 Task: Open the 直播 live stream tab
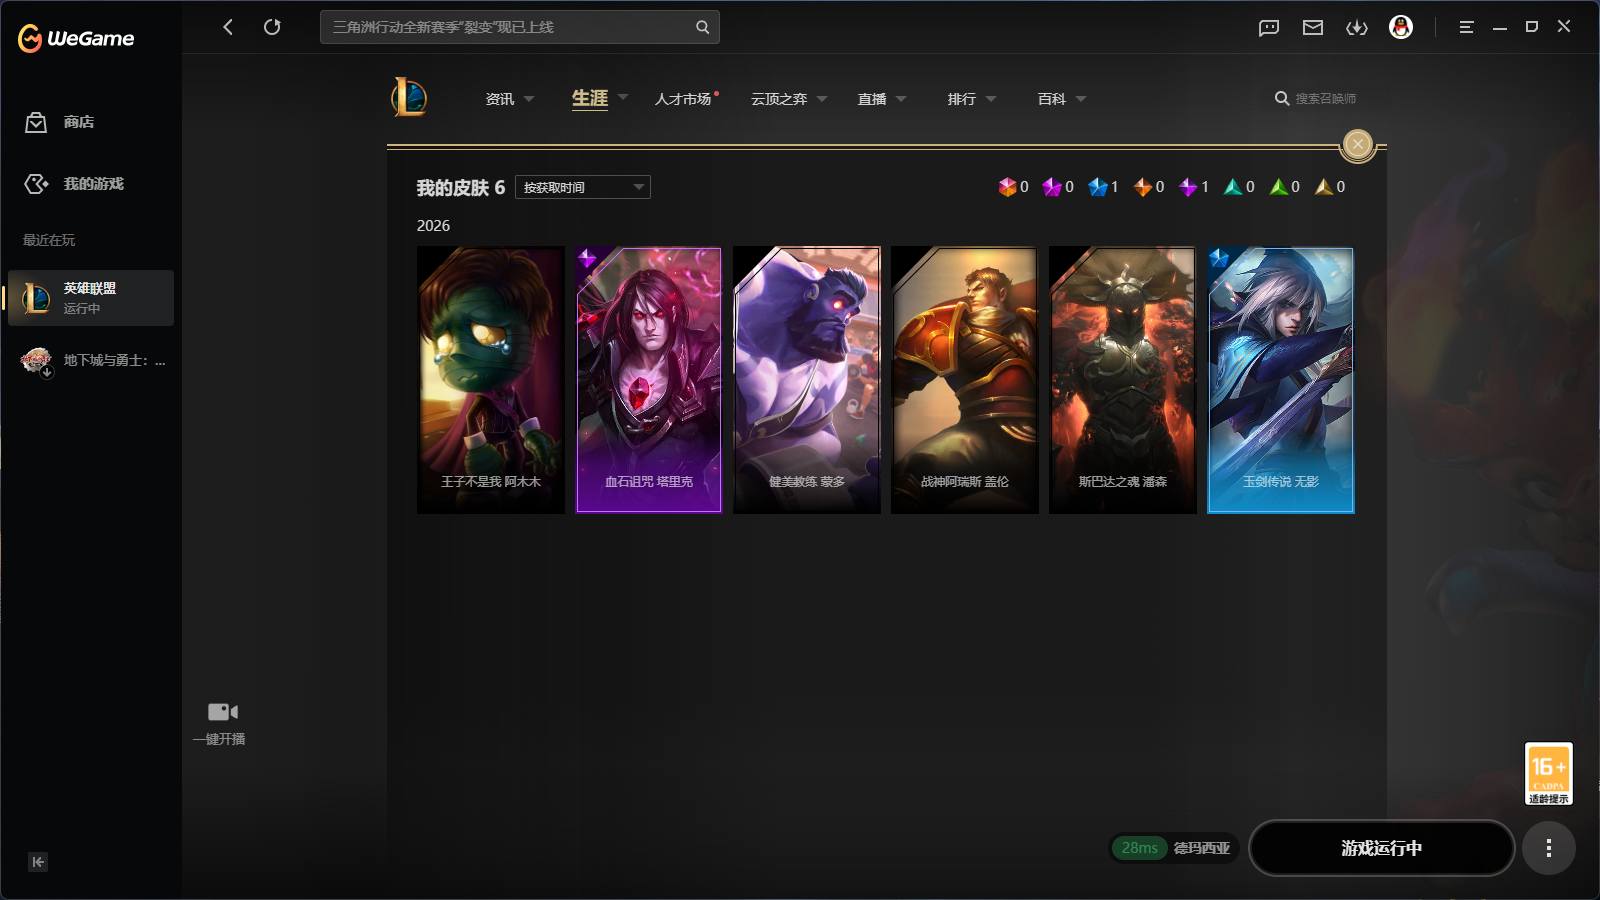[x=872, y=99]
